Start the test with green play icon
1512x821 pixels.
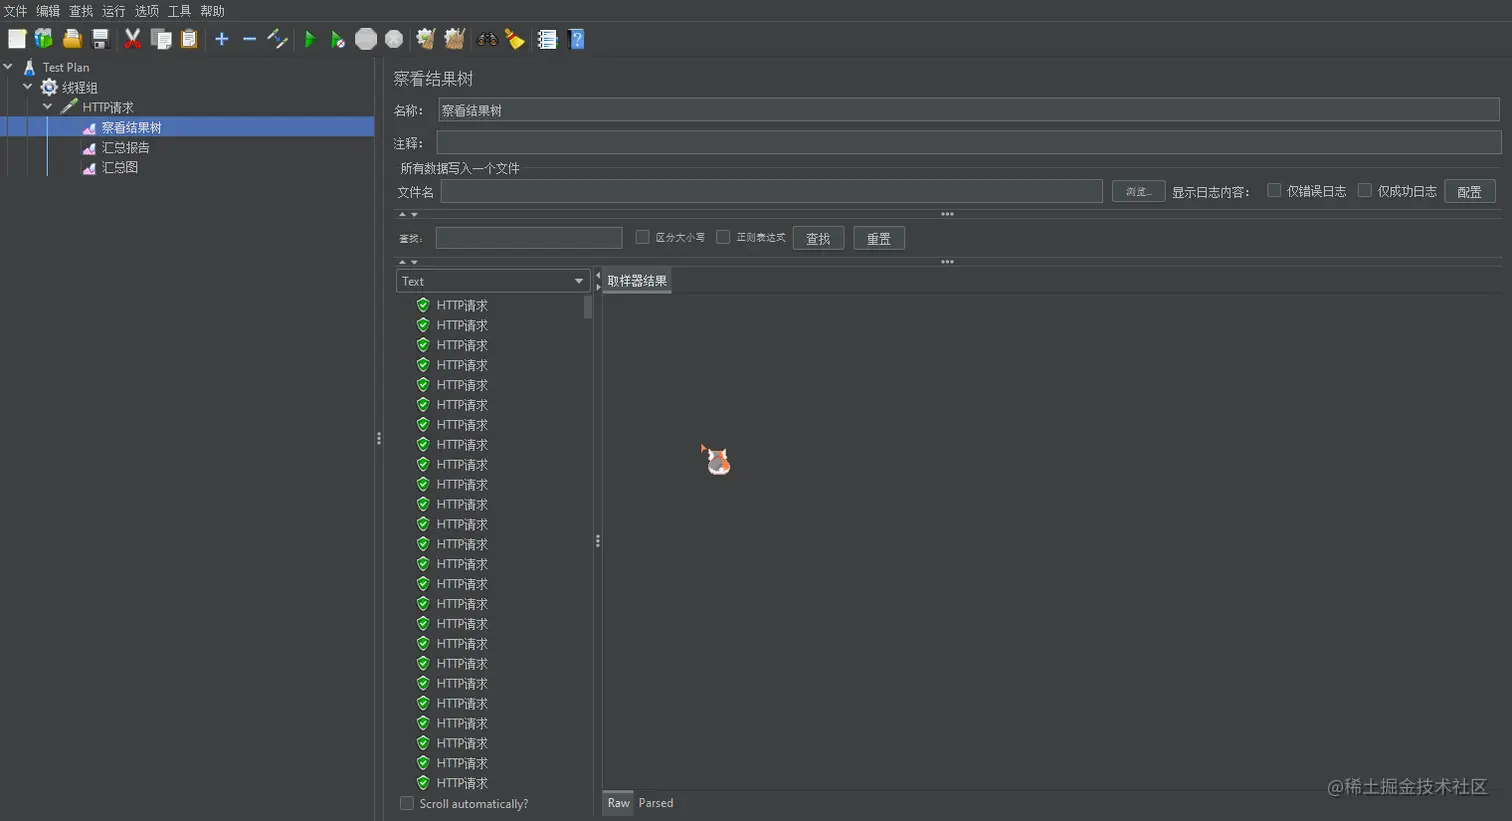point(310,39)
